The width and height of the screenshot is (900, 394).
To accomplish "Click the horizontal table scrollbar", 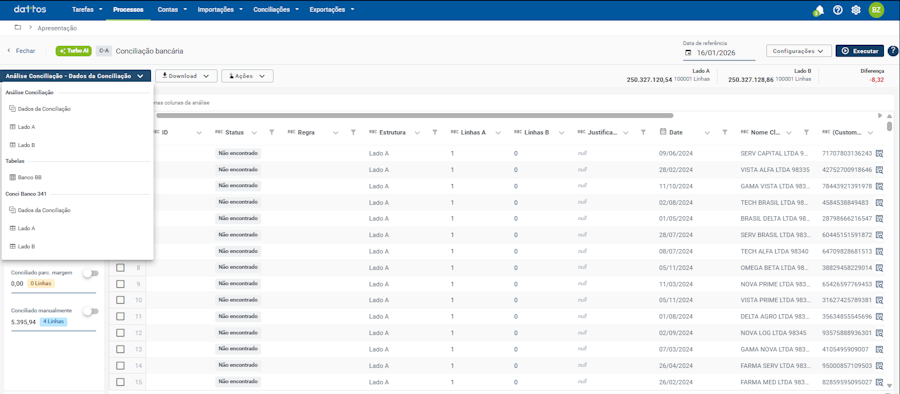I will [414, 115].
